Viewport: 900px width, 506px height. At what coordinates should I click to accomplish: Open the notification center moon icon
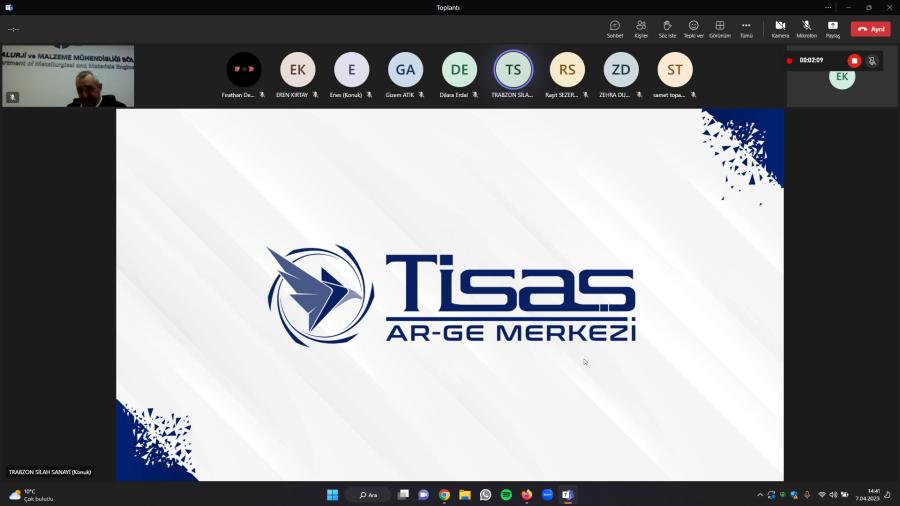pos(888,495)
